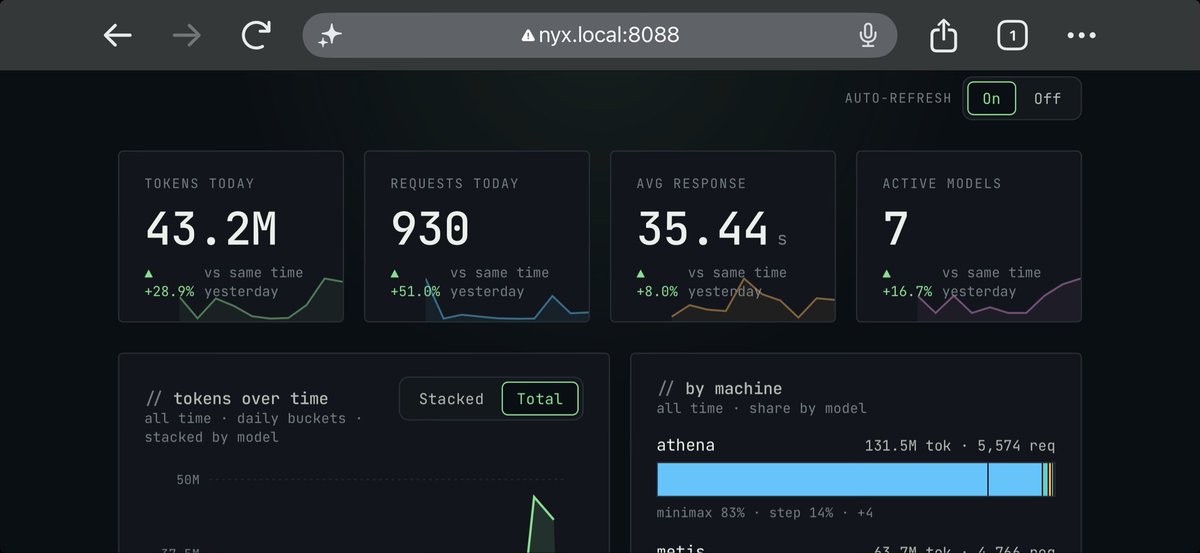Click the +8.0% change indicator
The image size is (1200, 553).
pos(657,291)
